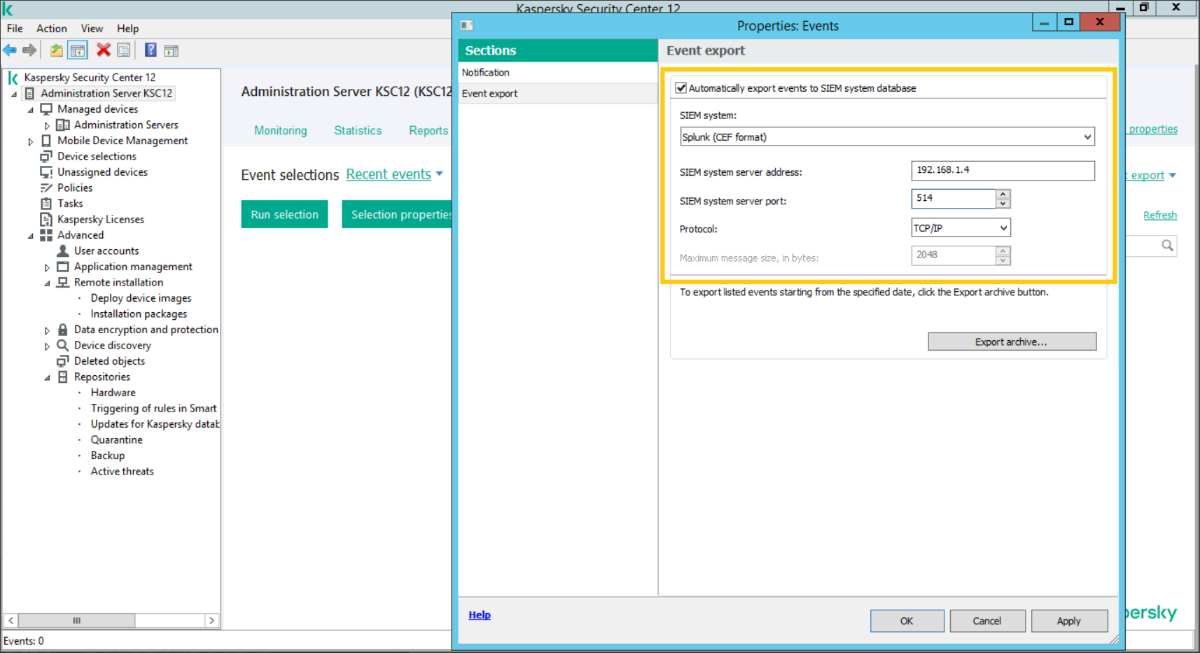Collapse the Administration Server KSC12 tree node
Image resolution: width=1200 pixels, height=653 pixels.
point(14,94)
